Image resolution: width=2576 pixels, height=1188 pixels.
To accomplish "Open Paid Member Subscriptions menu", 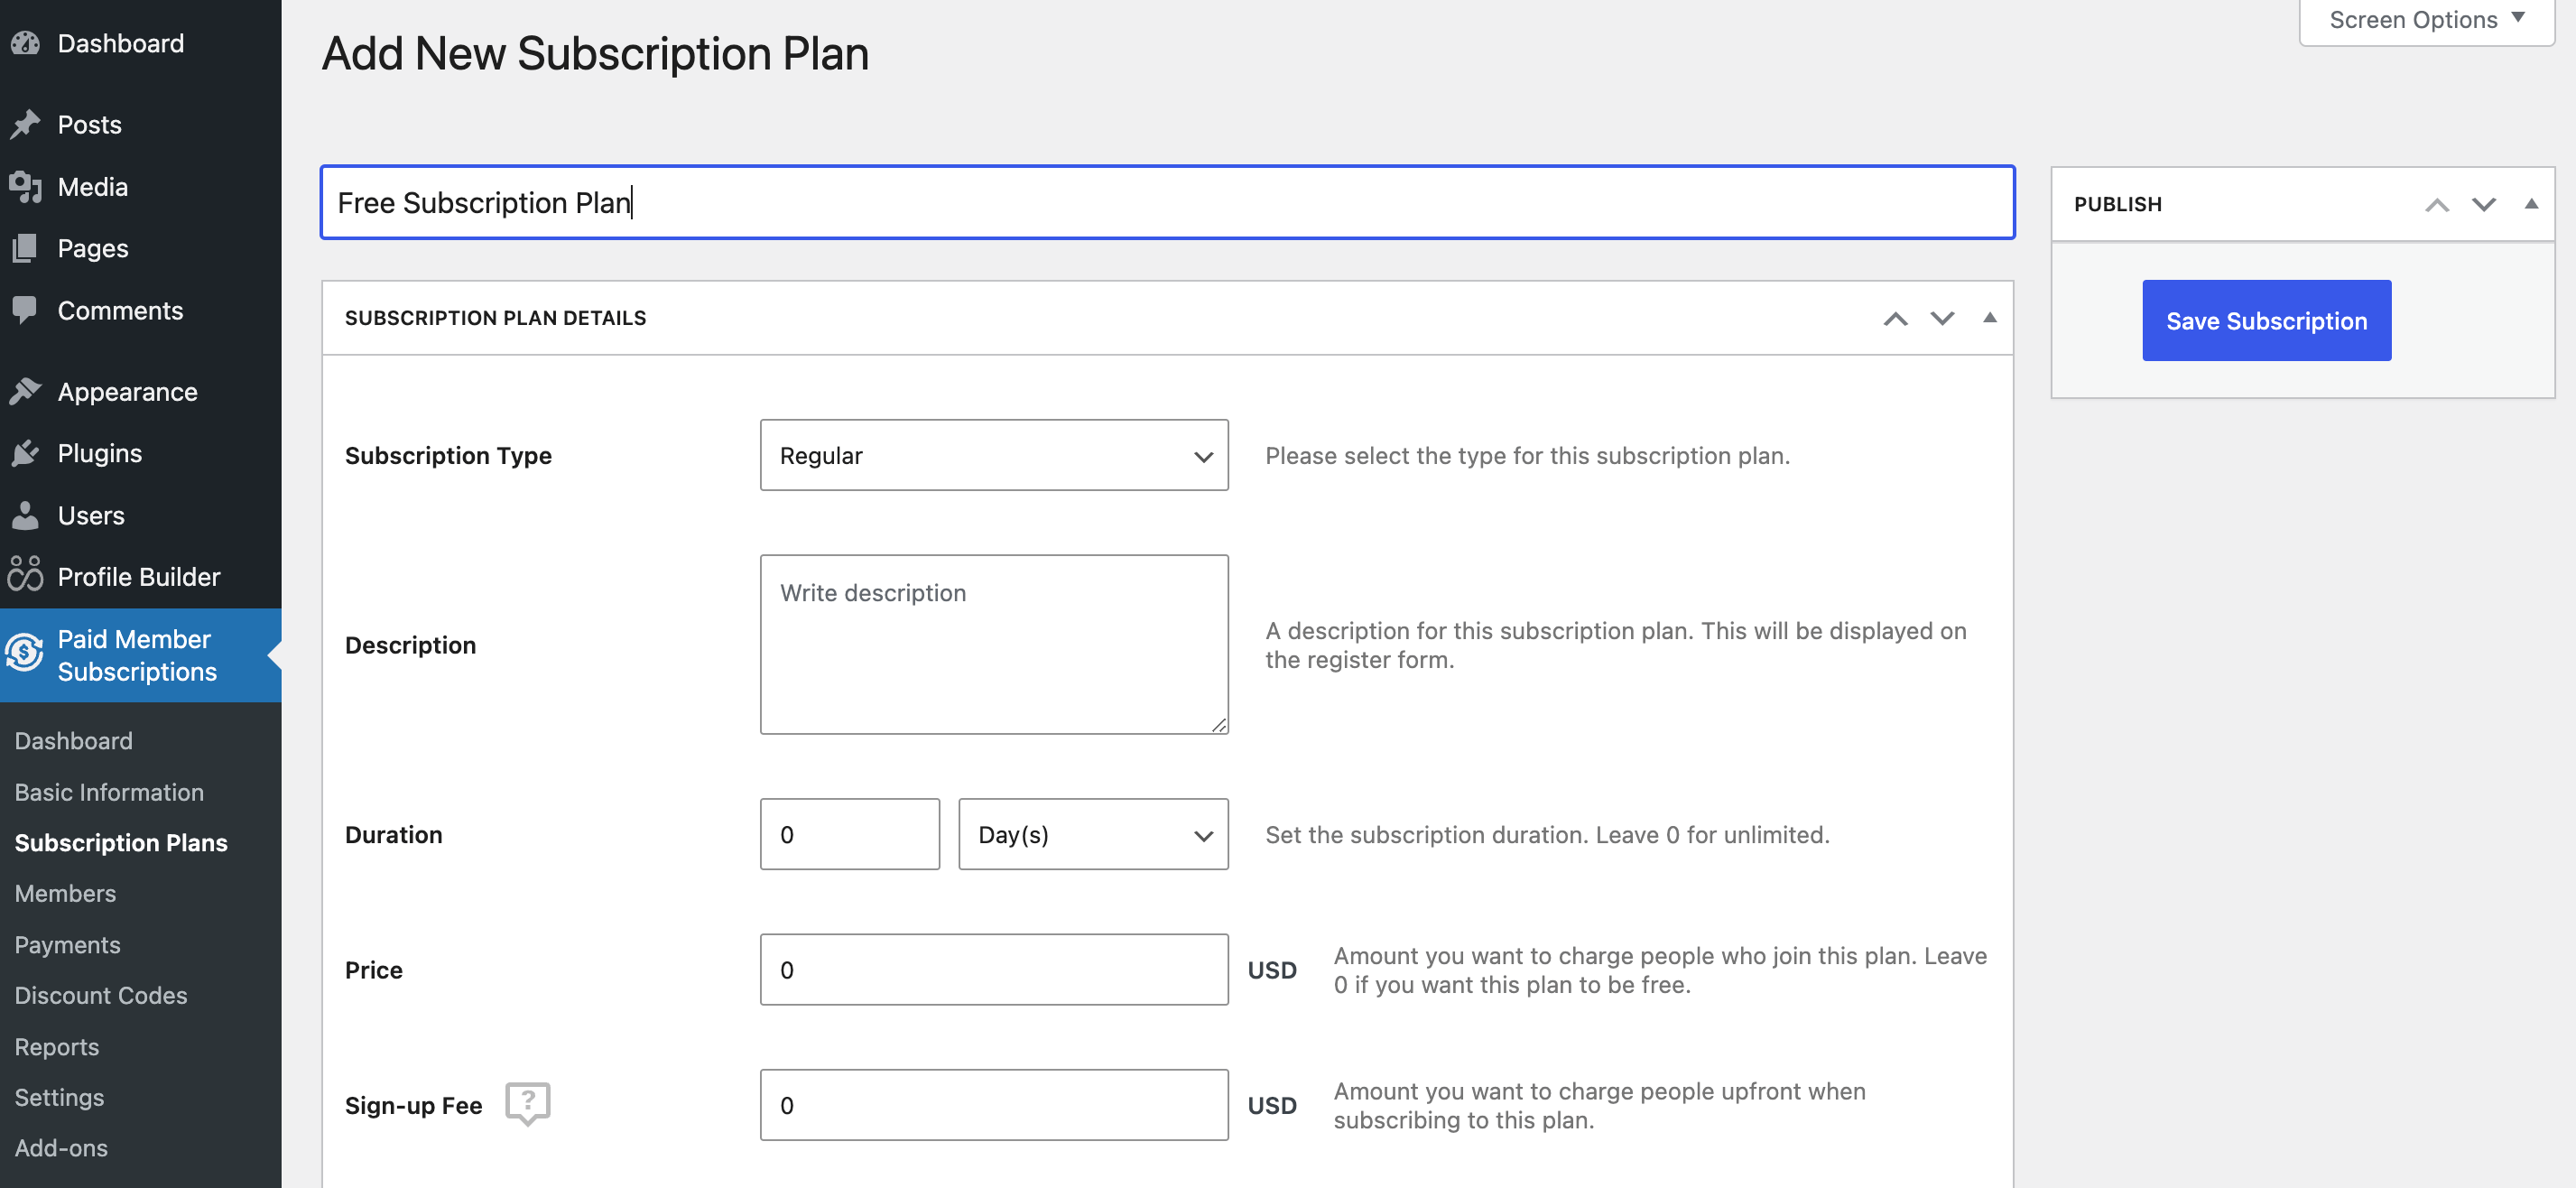I will pos(140,655).
